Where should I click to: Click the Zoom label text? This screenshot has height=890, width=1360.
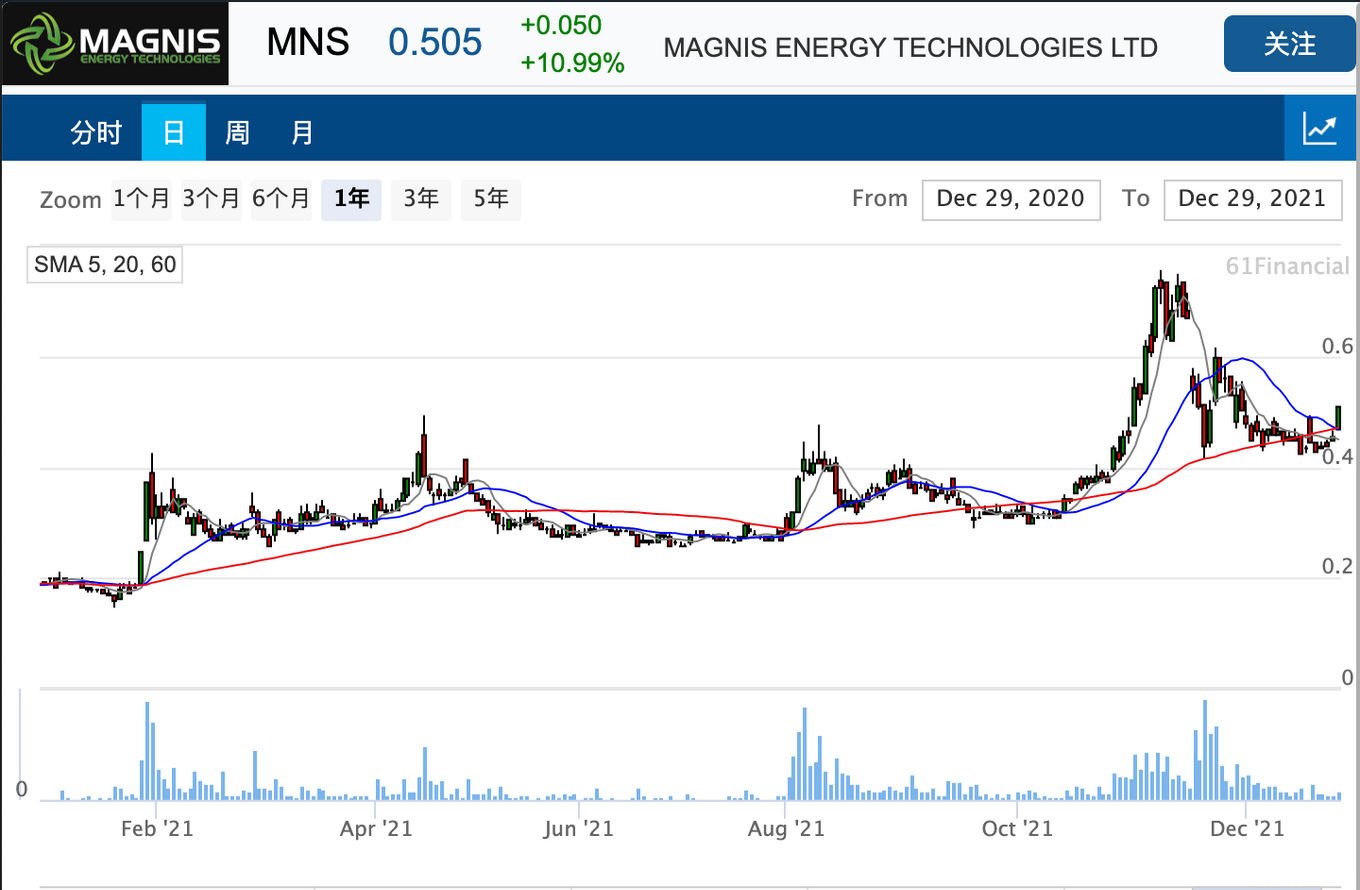(x=71, y=200)
